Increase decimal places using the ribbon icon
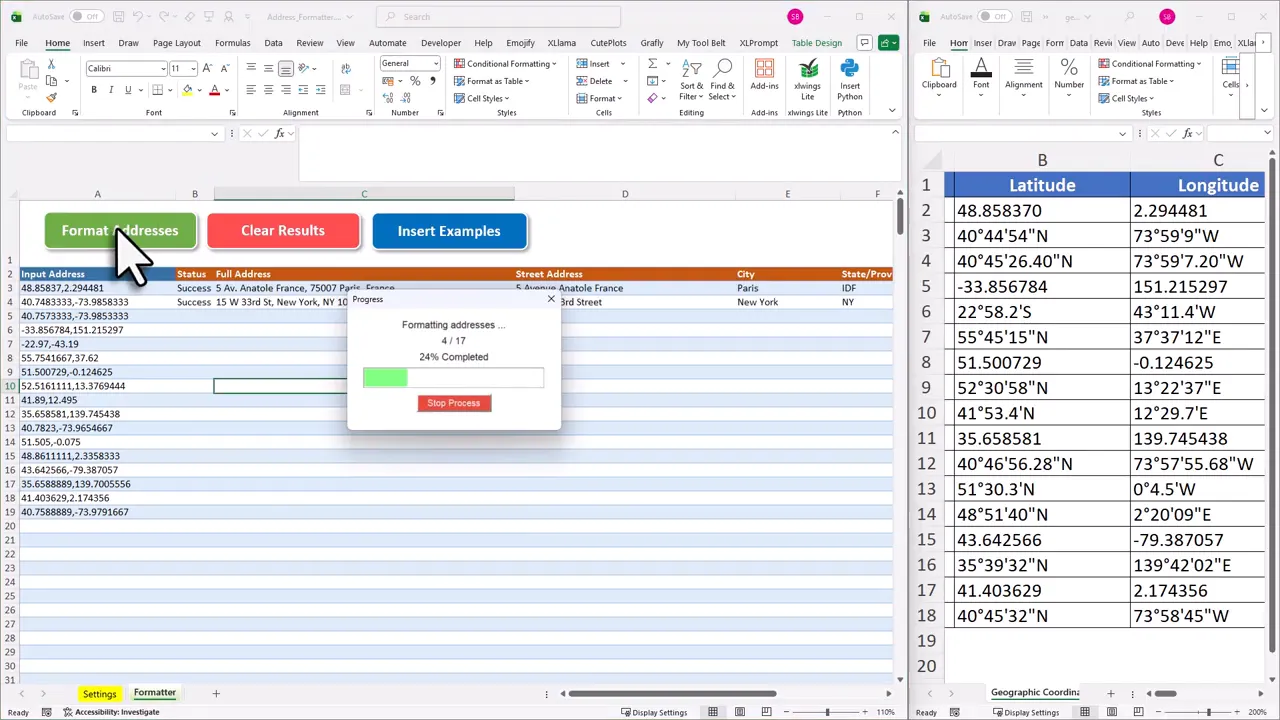 coord(387,97)
